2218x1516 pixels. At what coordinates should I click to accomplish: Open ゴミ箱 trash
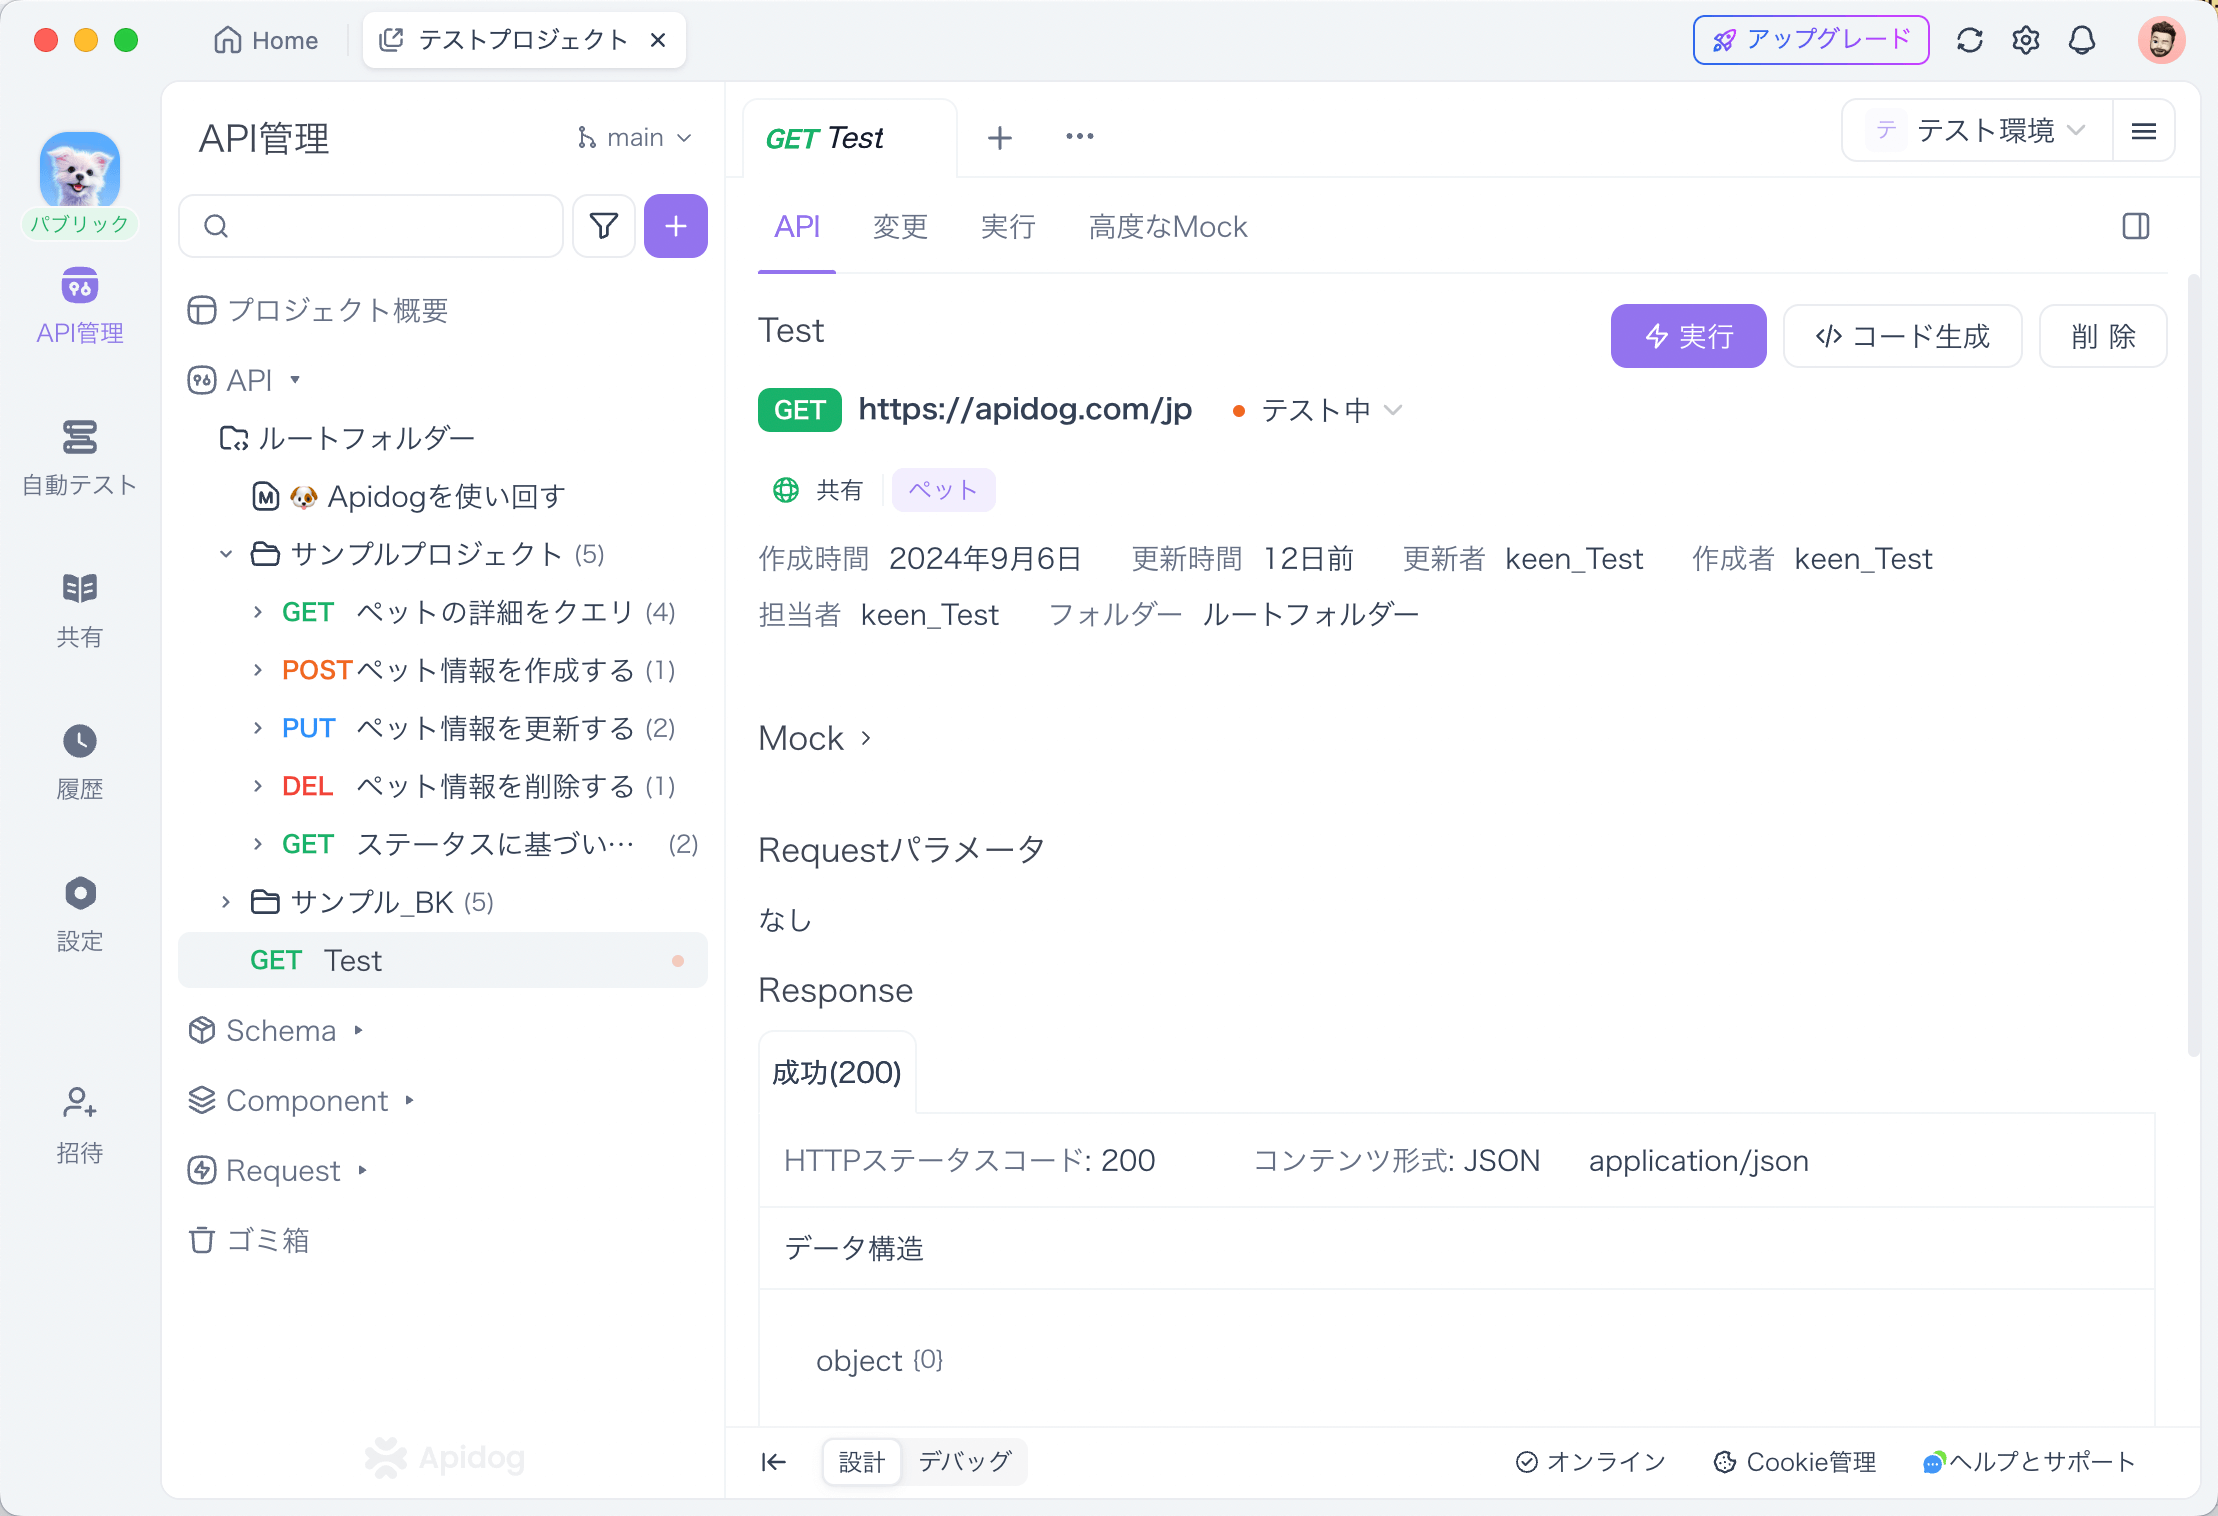point(250,1240)
